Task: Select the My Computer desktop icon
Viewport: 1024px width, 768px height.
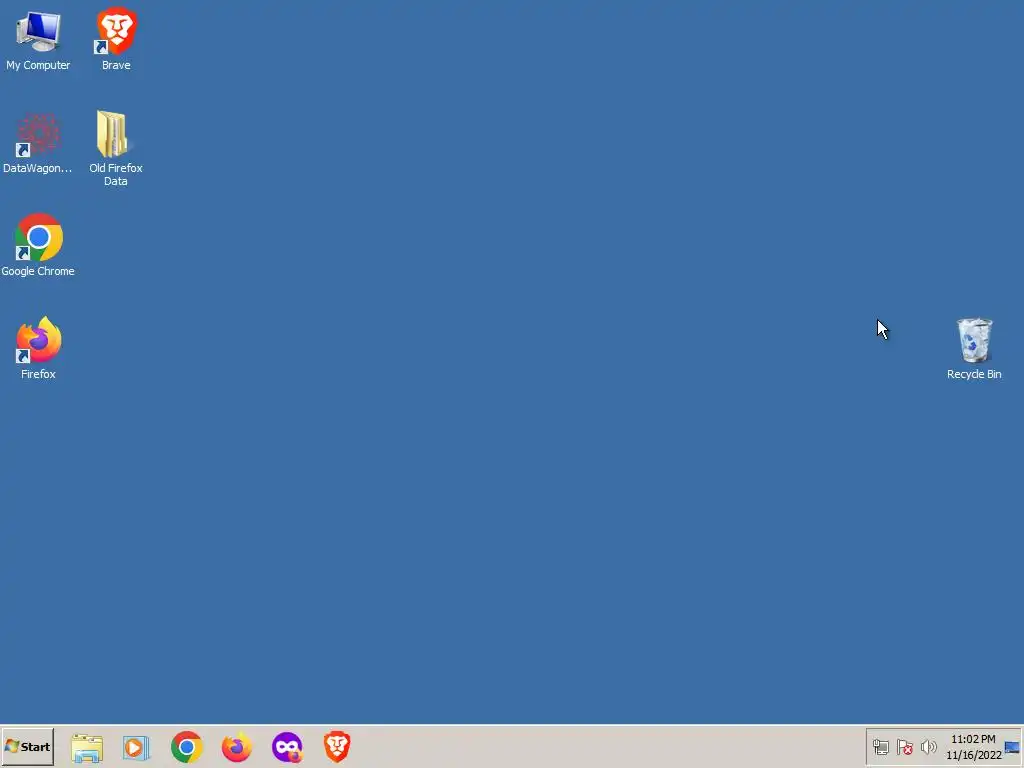Action: tap(38, 39)
